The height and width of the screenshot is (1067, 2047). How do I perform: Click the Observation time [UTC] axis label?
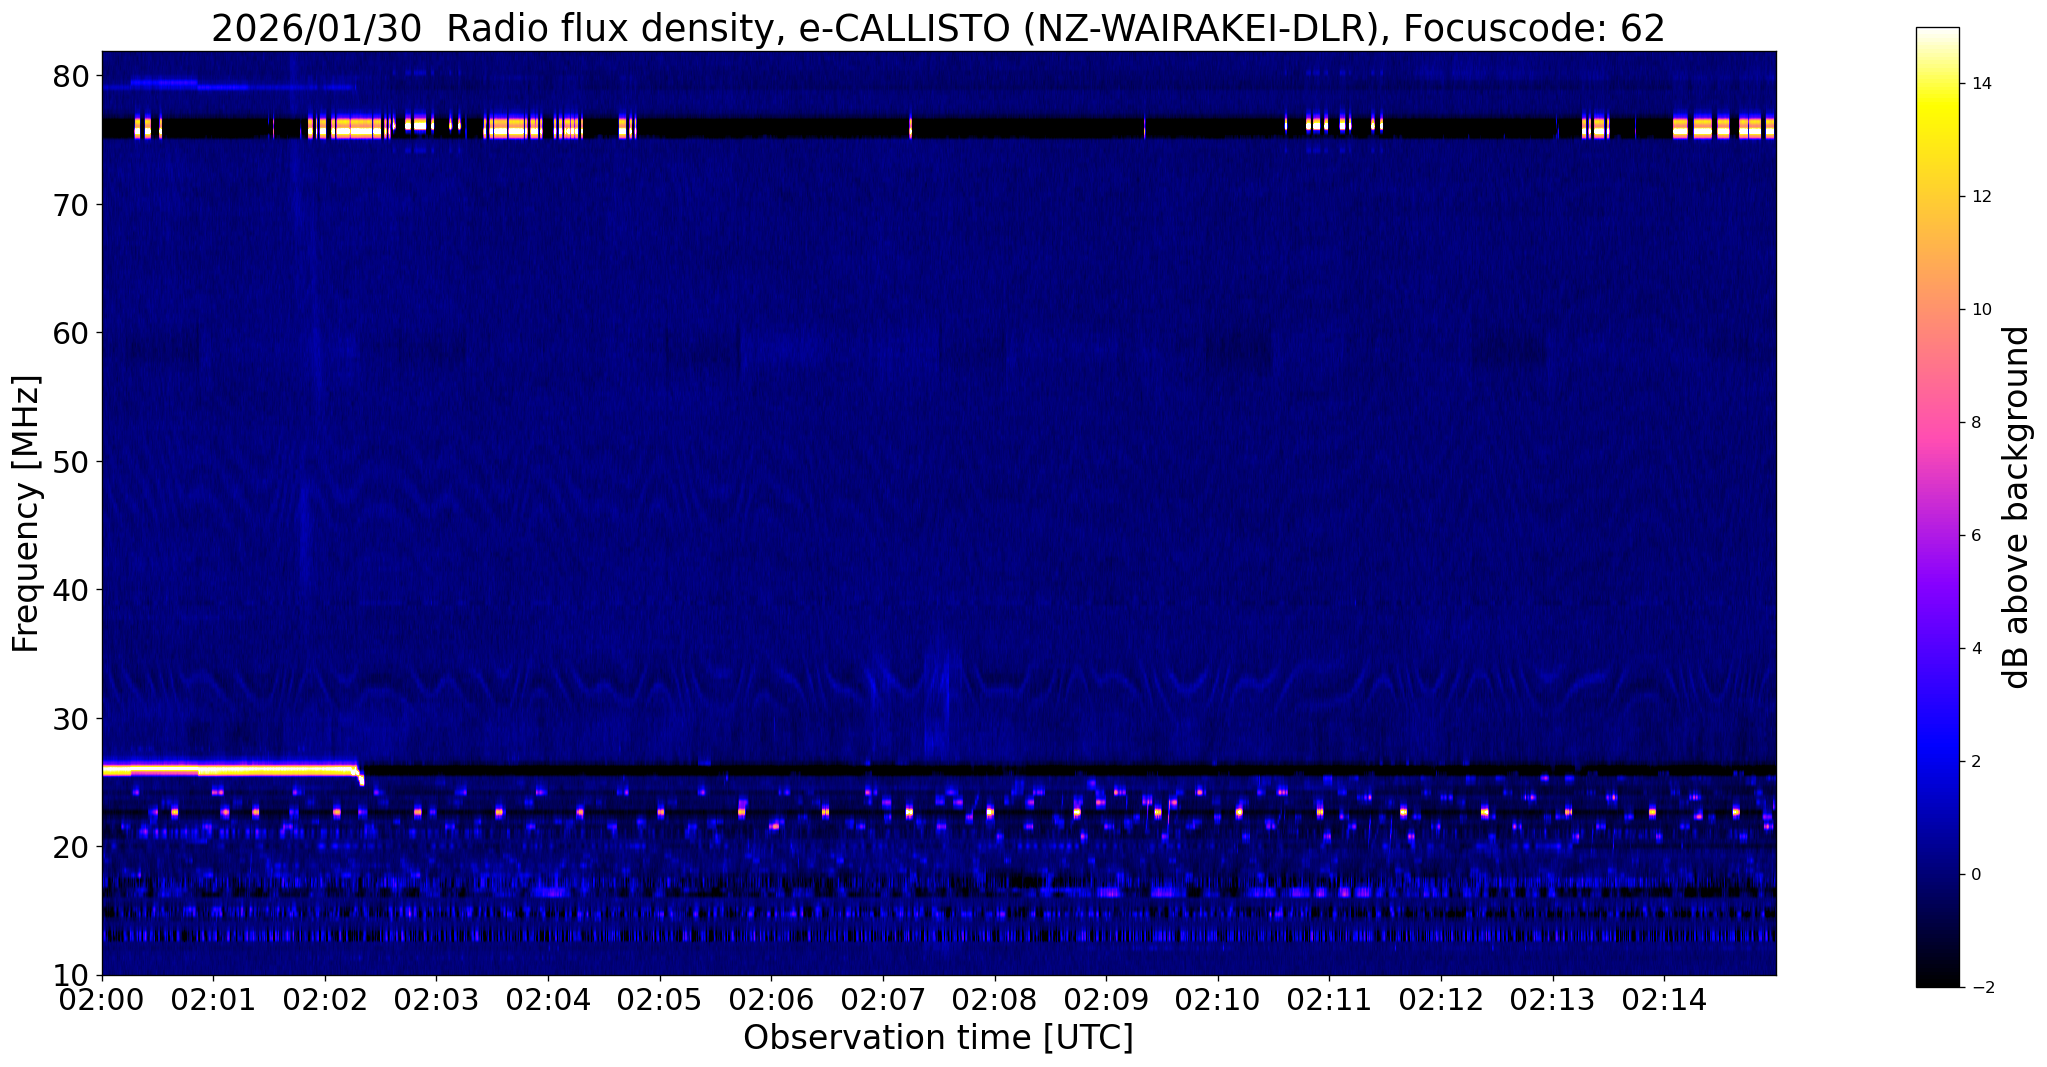[938, 1038]
